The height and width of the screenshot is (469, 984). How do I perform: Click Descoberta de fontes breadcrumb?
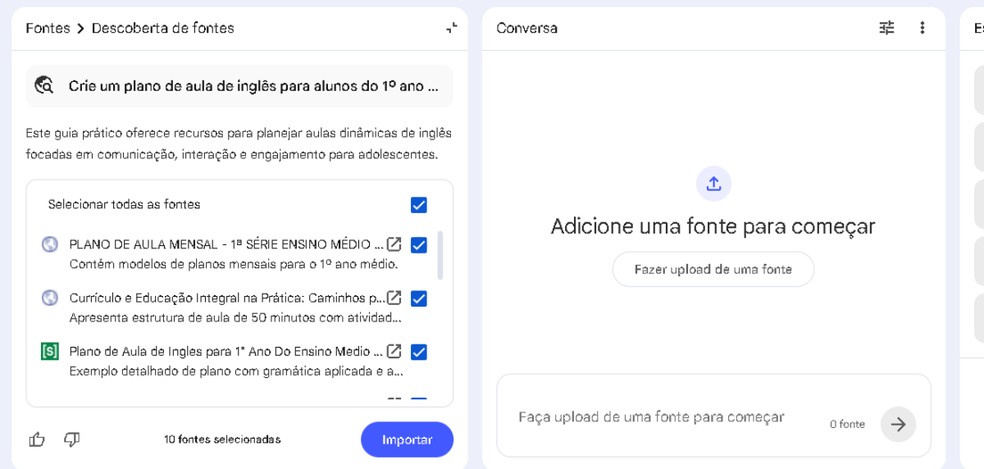point(163,28)
